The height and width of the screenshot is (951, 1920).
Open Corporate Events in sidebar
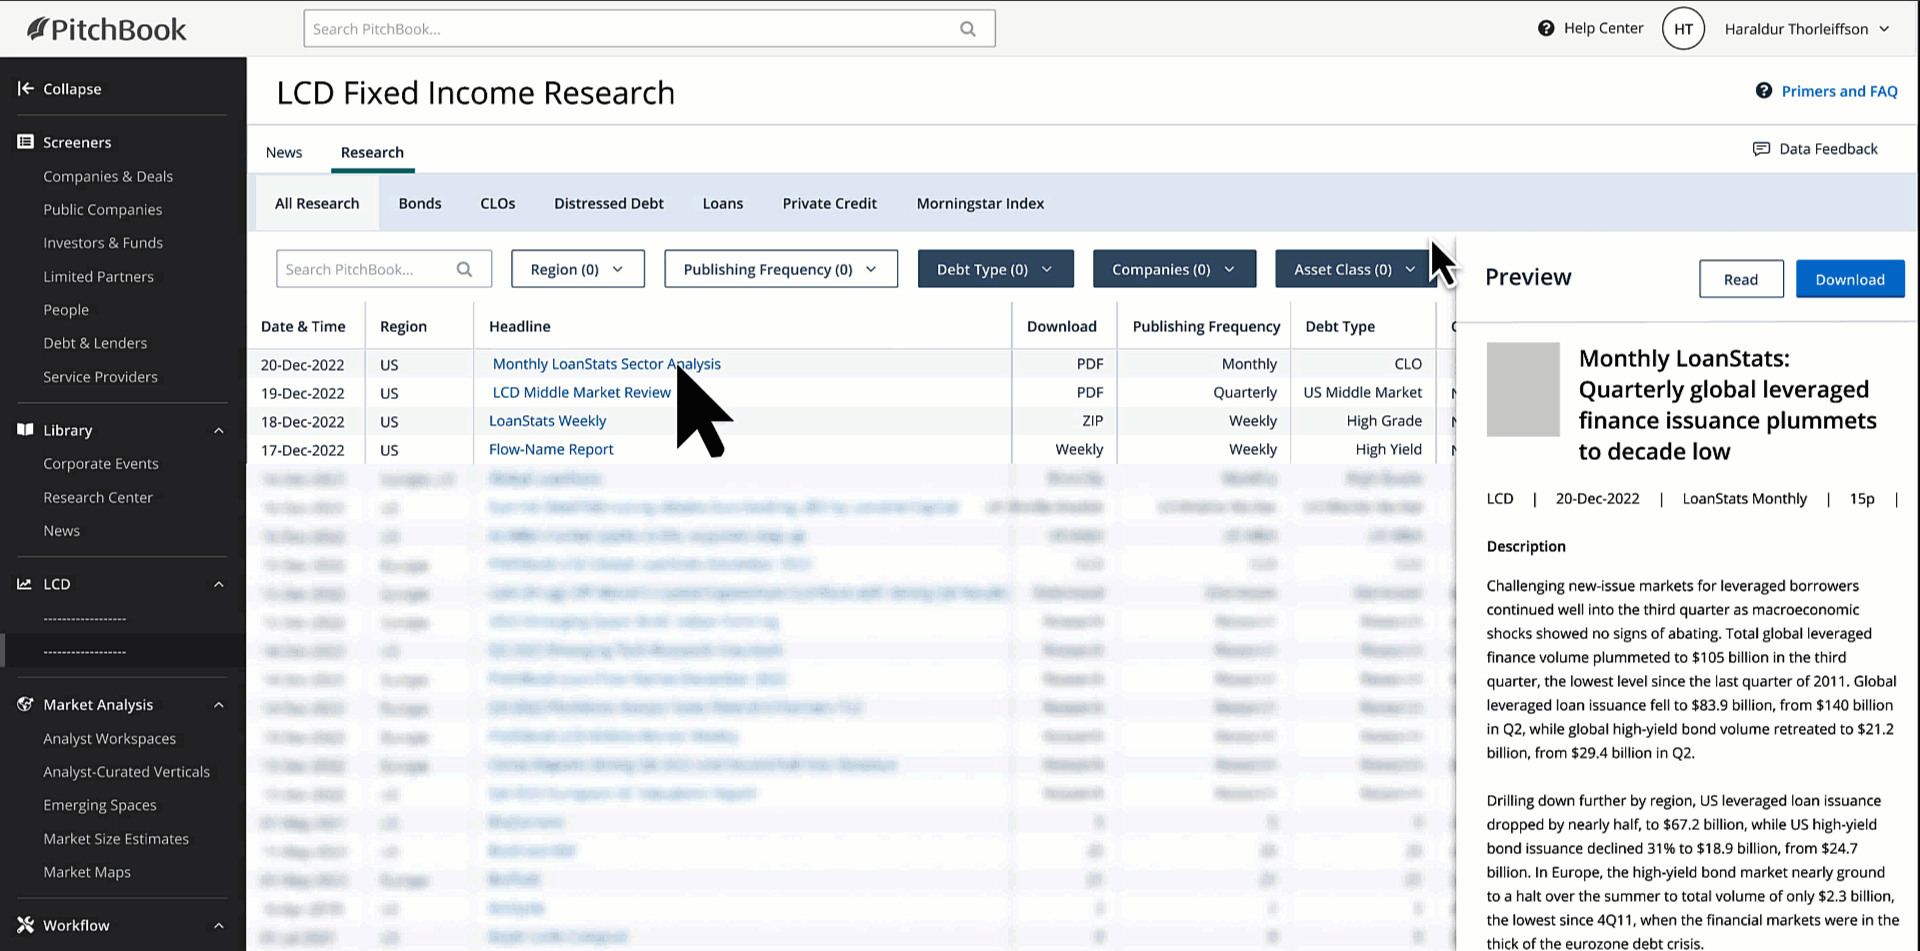[101, 464]
